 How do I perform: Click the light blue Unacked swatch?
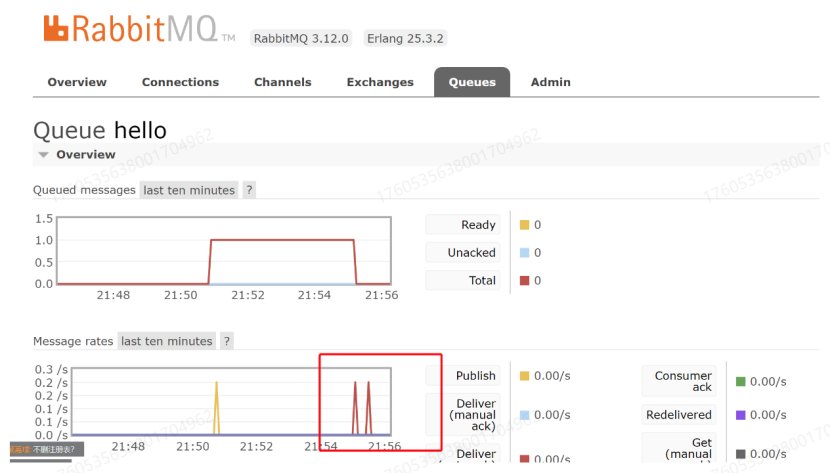point(525,253)
